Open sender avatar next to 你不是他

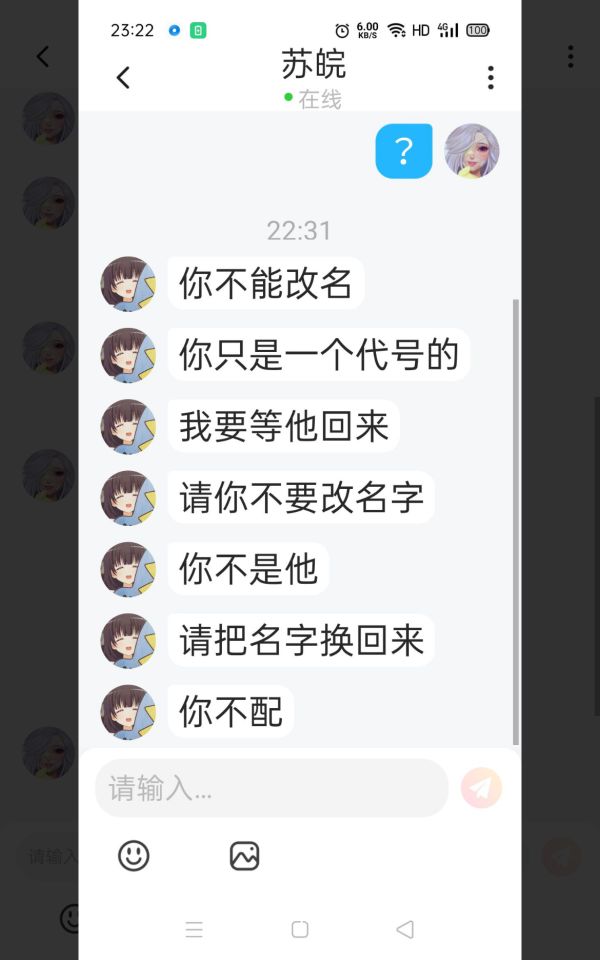click(128, 569)
